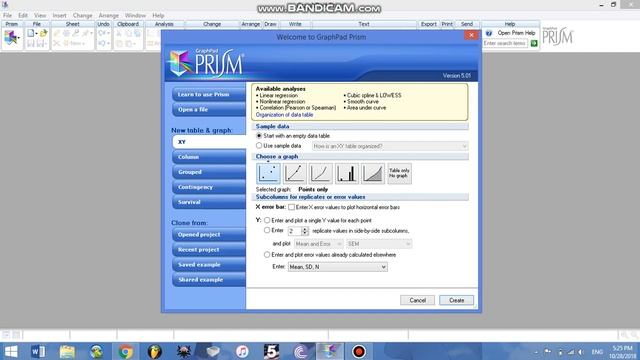The image size is (640, 360).
Task: Click the Bandicam record icon in taskbar
Action: pos(359,351)
